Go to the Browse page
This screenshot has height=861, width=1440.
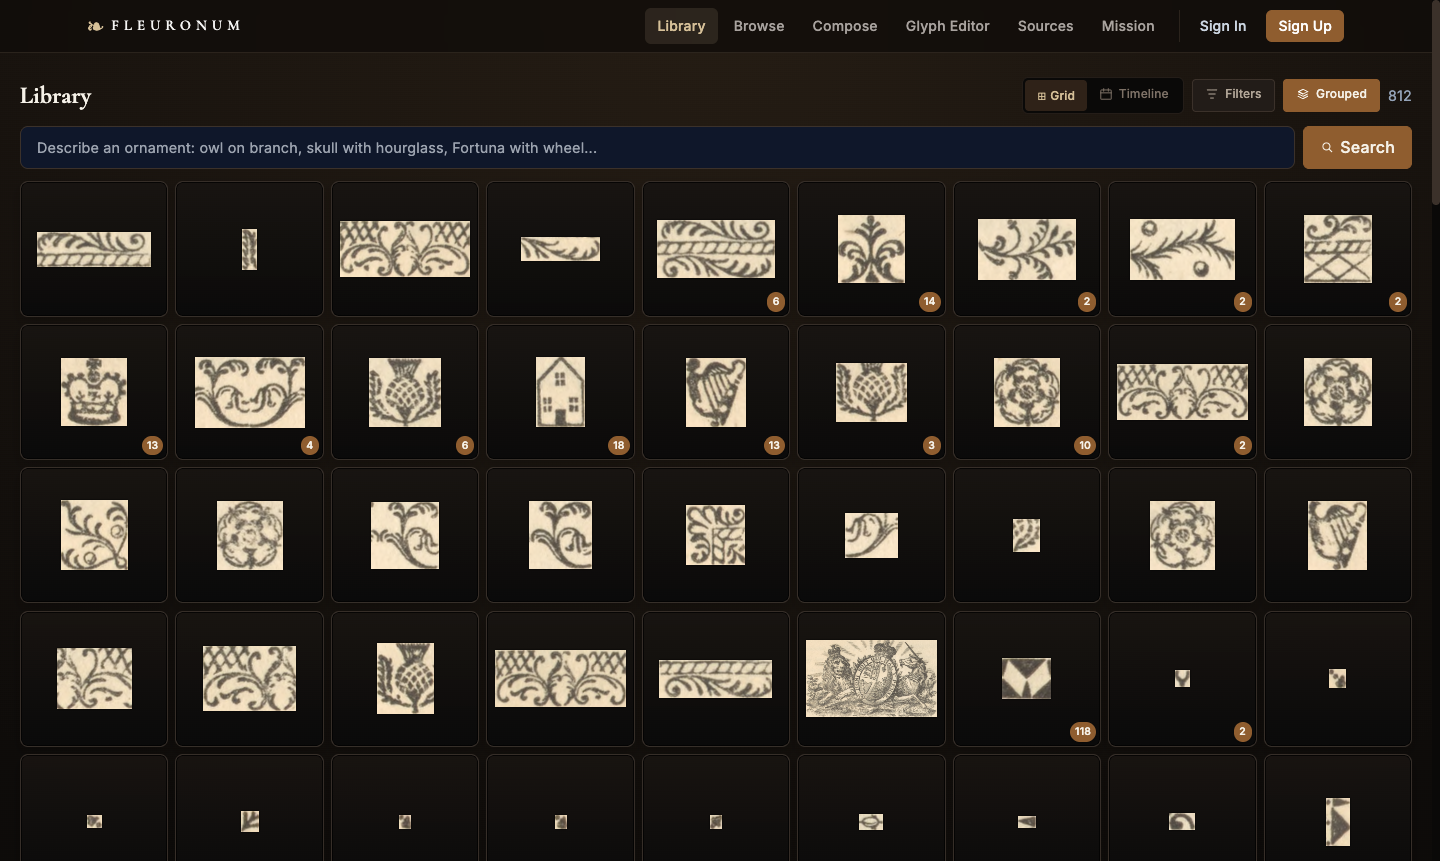pyautogui.click(x=759, y=26)
